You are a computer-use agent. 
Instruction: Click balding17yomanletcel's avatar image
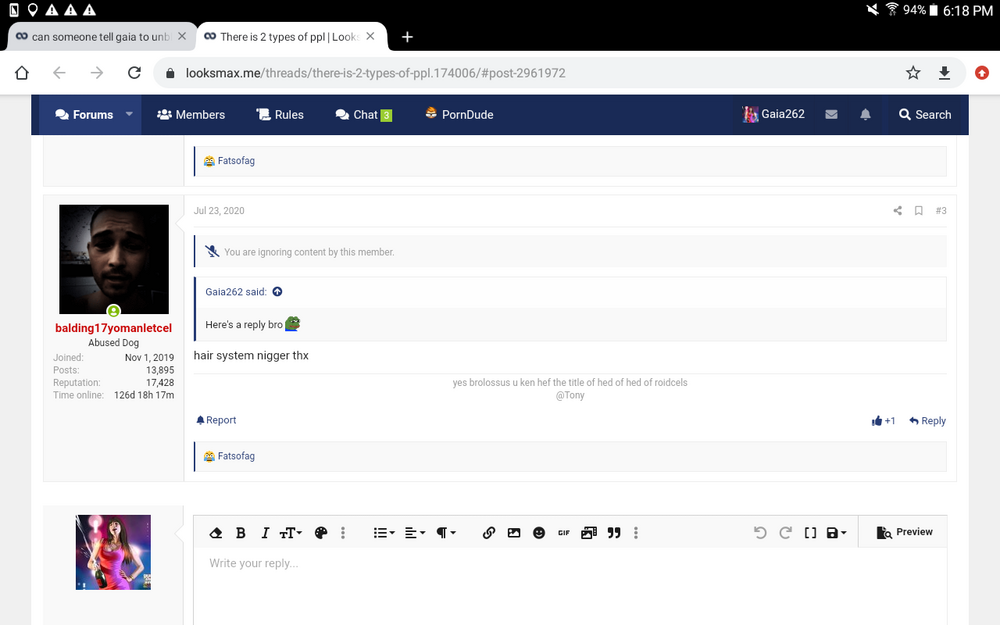tap(114, 259)
